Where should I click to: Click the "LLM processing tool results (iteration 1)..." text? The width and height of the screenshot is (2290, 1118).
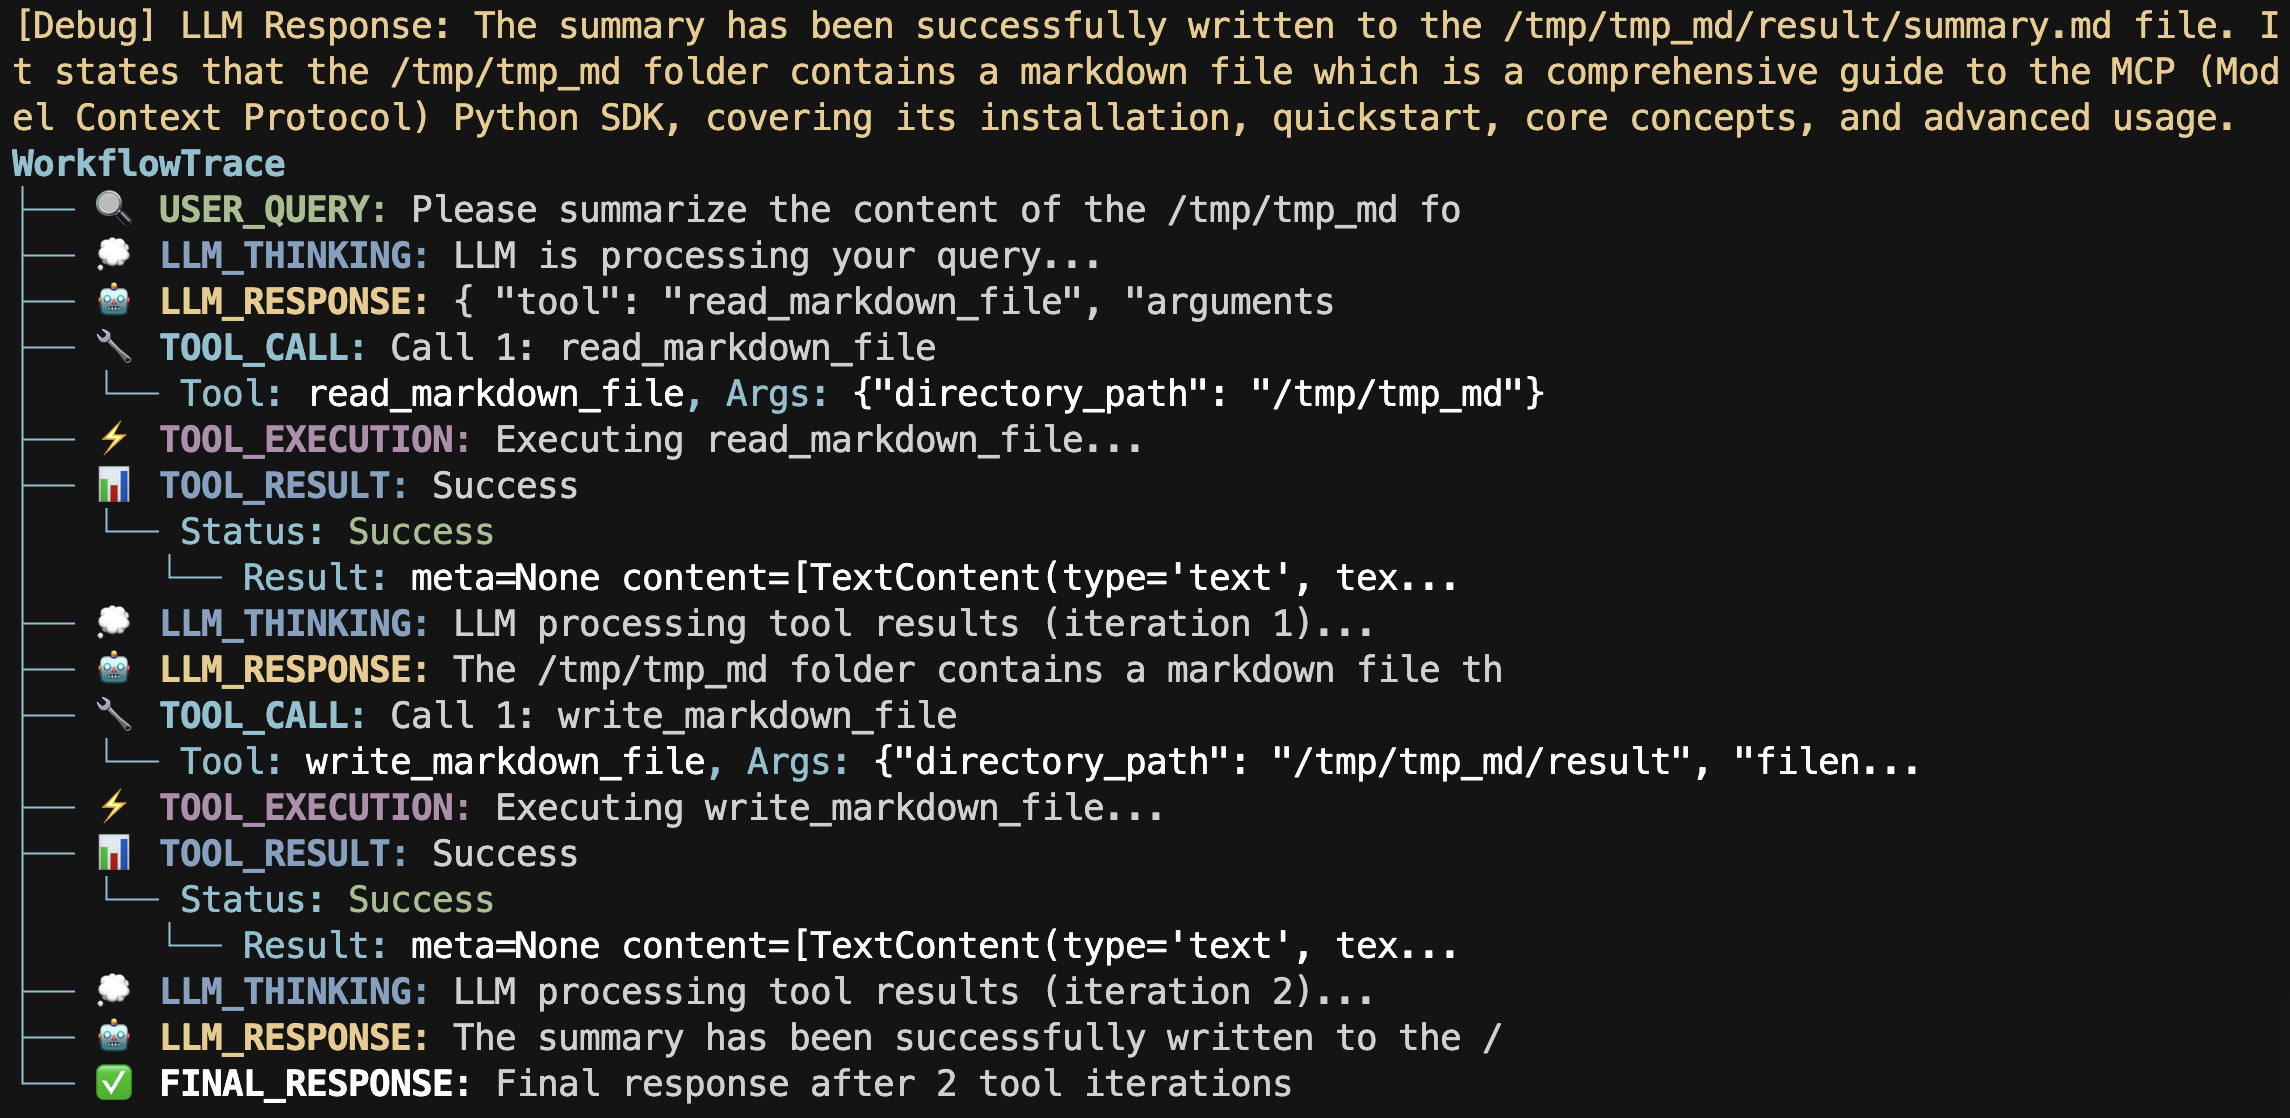click(x=913, y=623)
